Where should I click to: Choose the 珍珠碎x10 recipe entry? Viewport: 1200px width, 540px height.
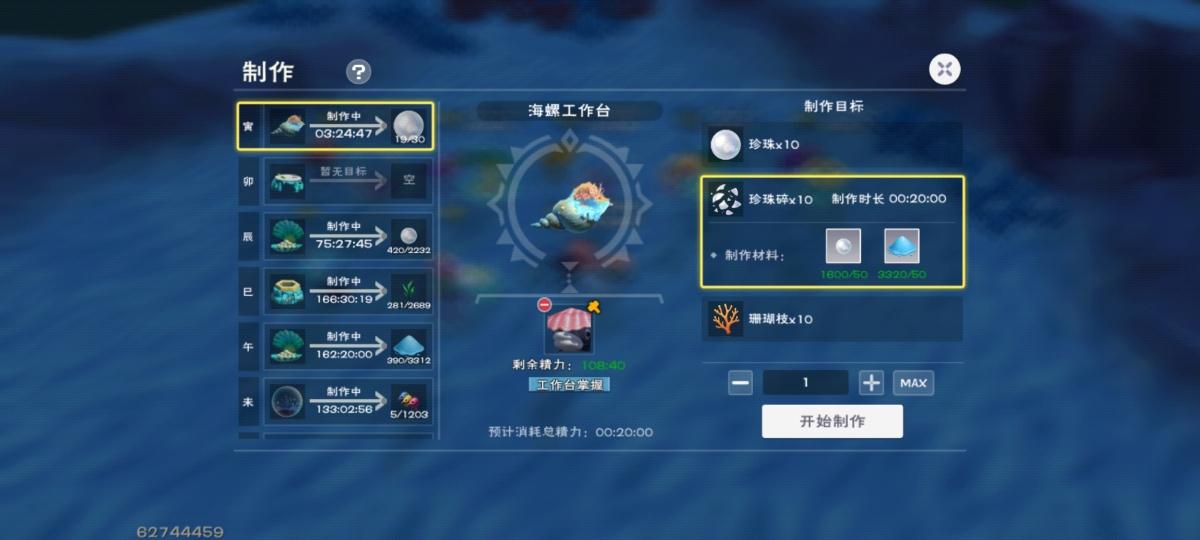pos(832,199)
